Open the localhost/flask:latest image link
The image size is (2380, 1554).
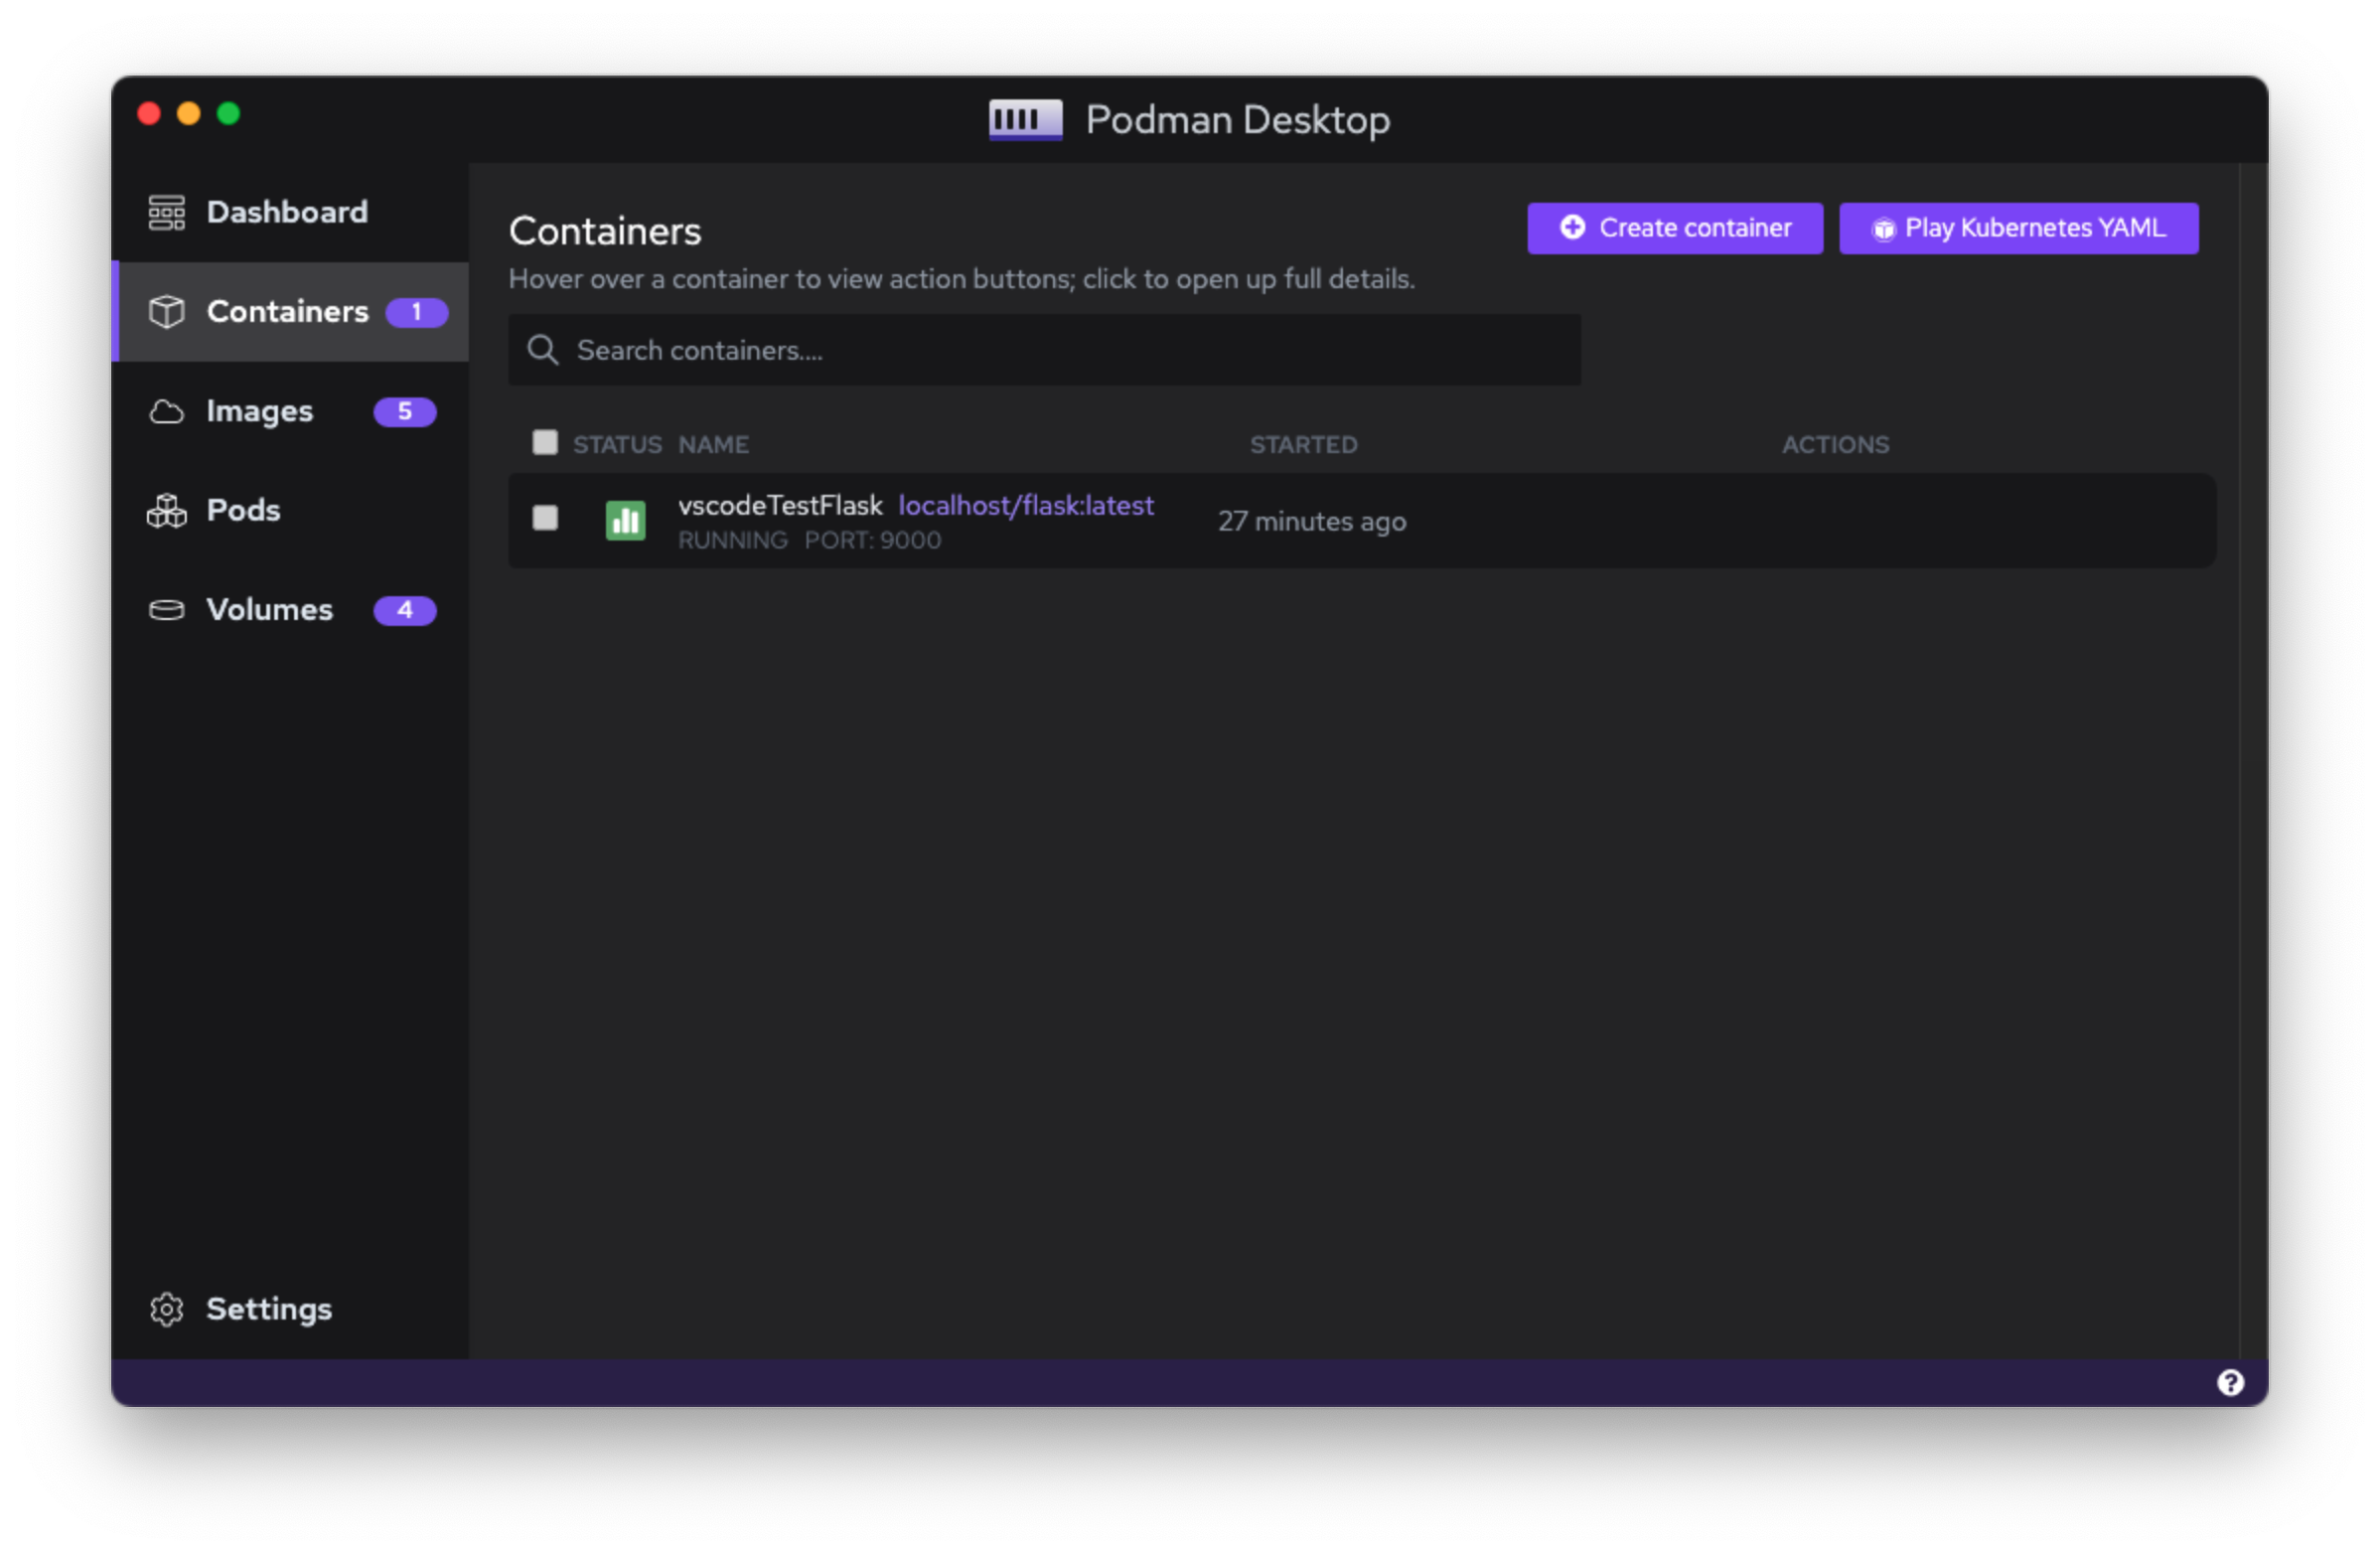coord(1027,505)
